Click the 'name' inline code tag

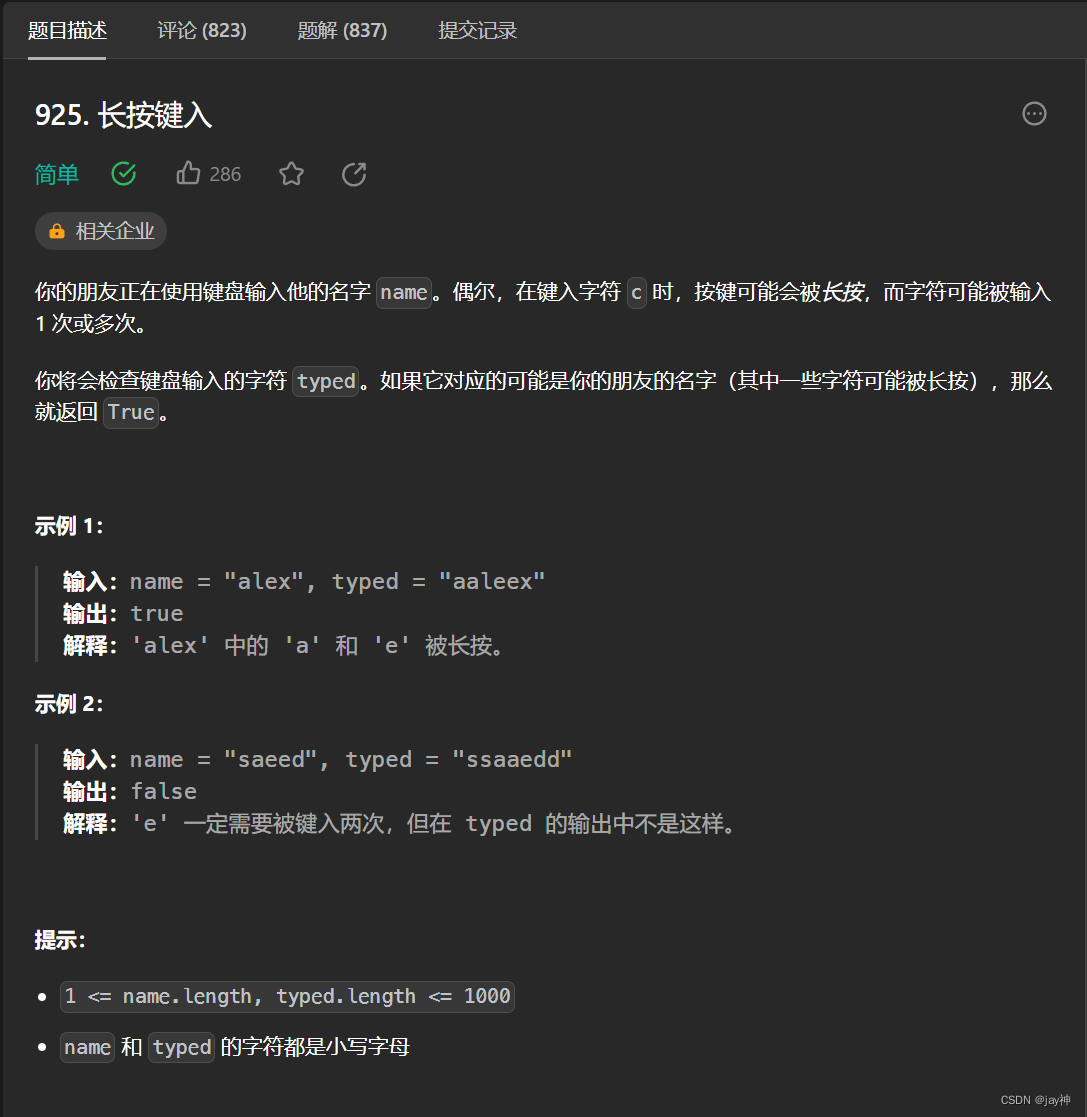(403, 292)
